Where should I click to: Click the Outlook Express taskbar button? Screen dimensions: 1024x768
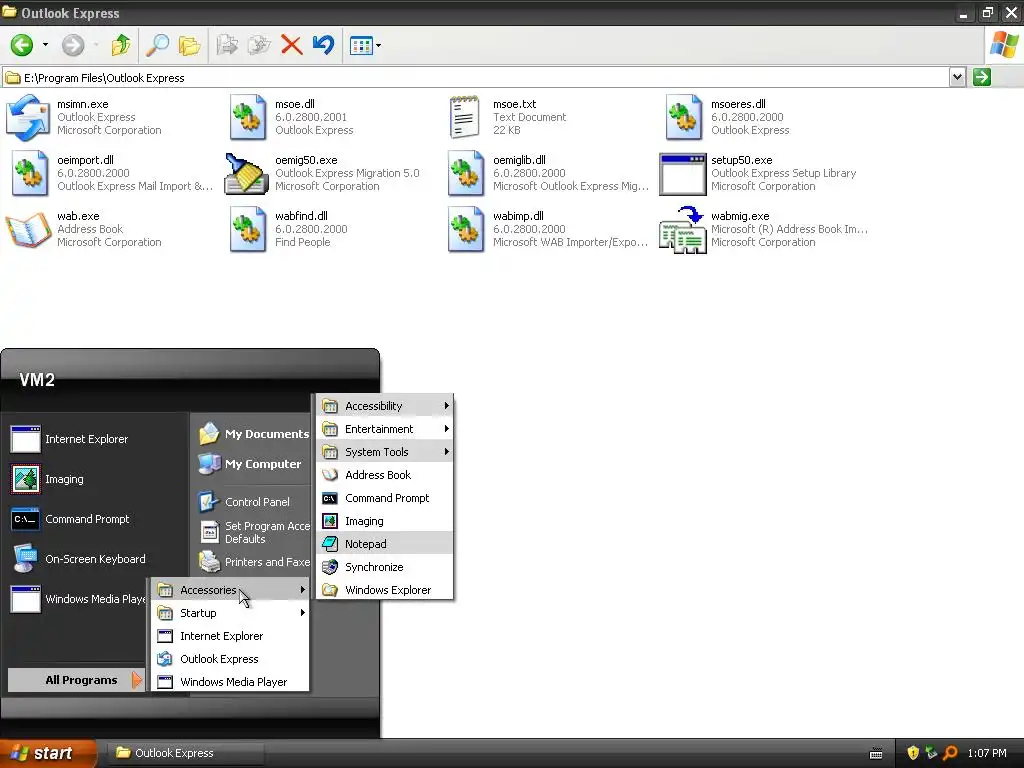point(185,753)
